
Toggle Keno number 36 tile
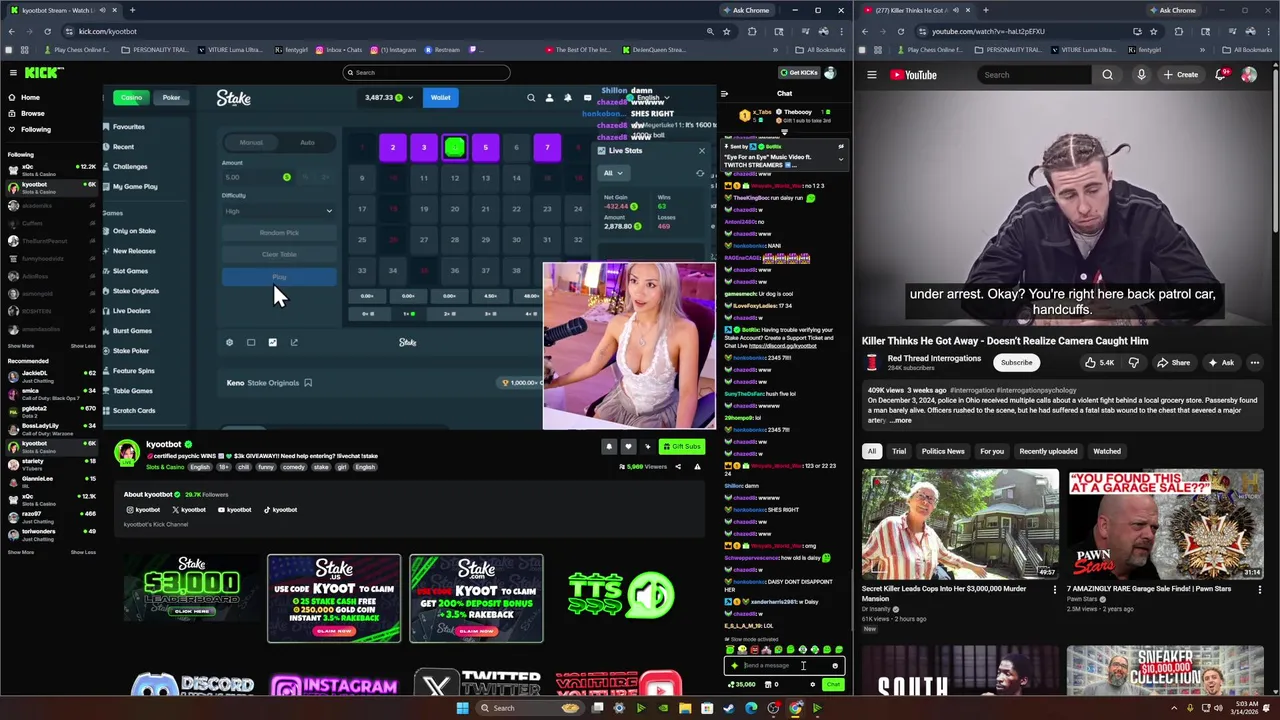pyautogui.click(x=454, y=270)
